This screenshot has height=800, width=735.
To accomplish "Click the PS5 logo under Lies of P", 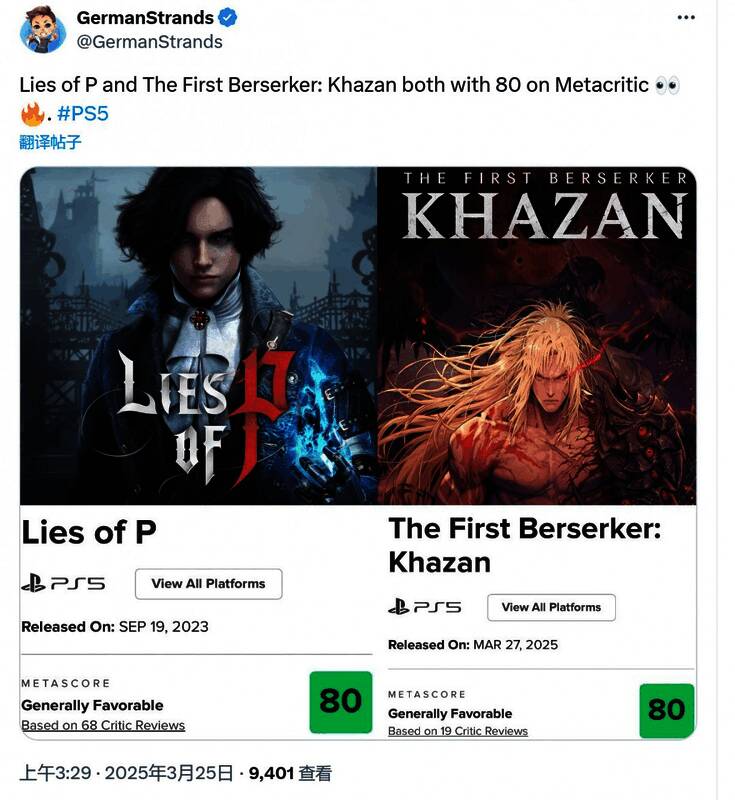I will [x=63, y=583].
